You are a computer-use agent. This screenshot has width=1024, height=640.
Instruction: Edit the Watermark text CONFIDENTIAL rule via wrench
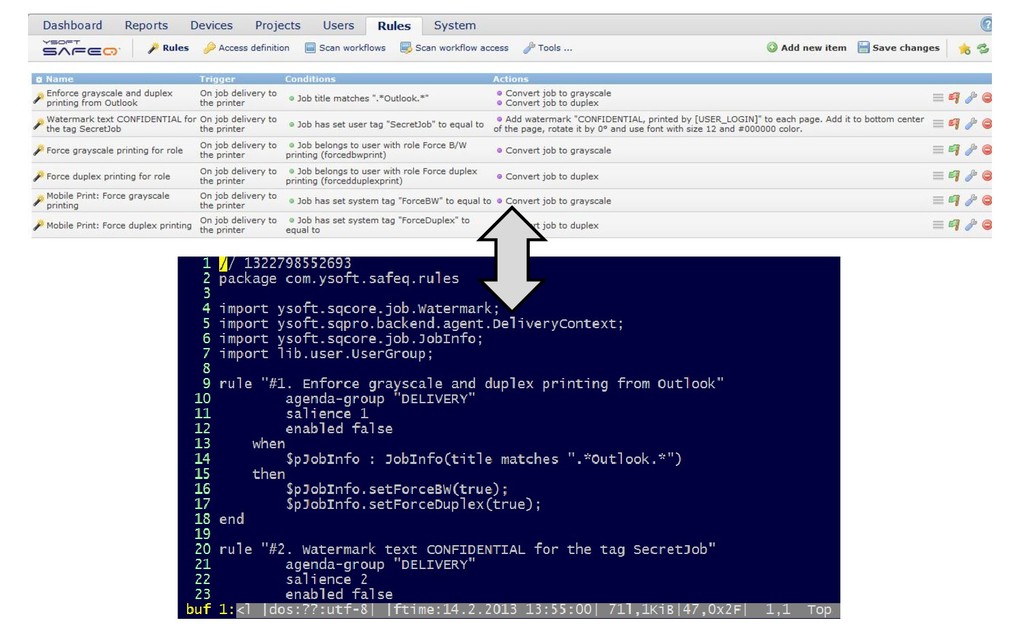[x=970, y=124]
